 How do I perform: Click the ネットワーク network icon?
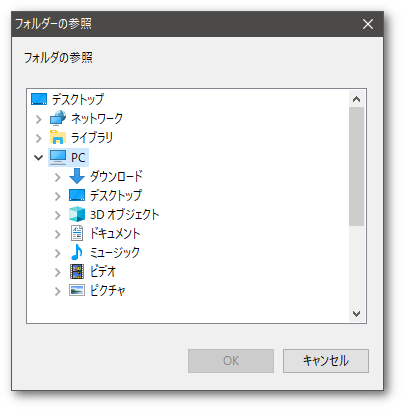(58, 119)
